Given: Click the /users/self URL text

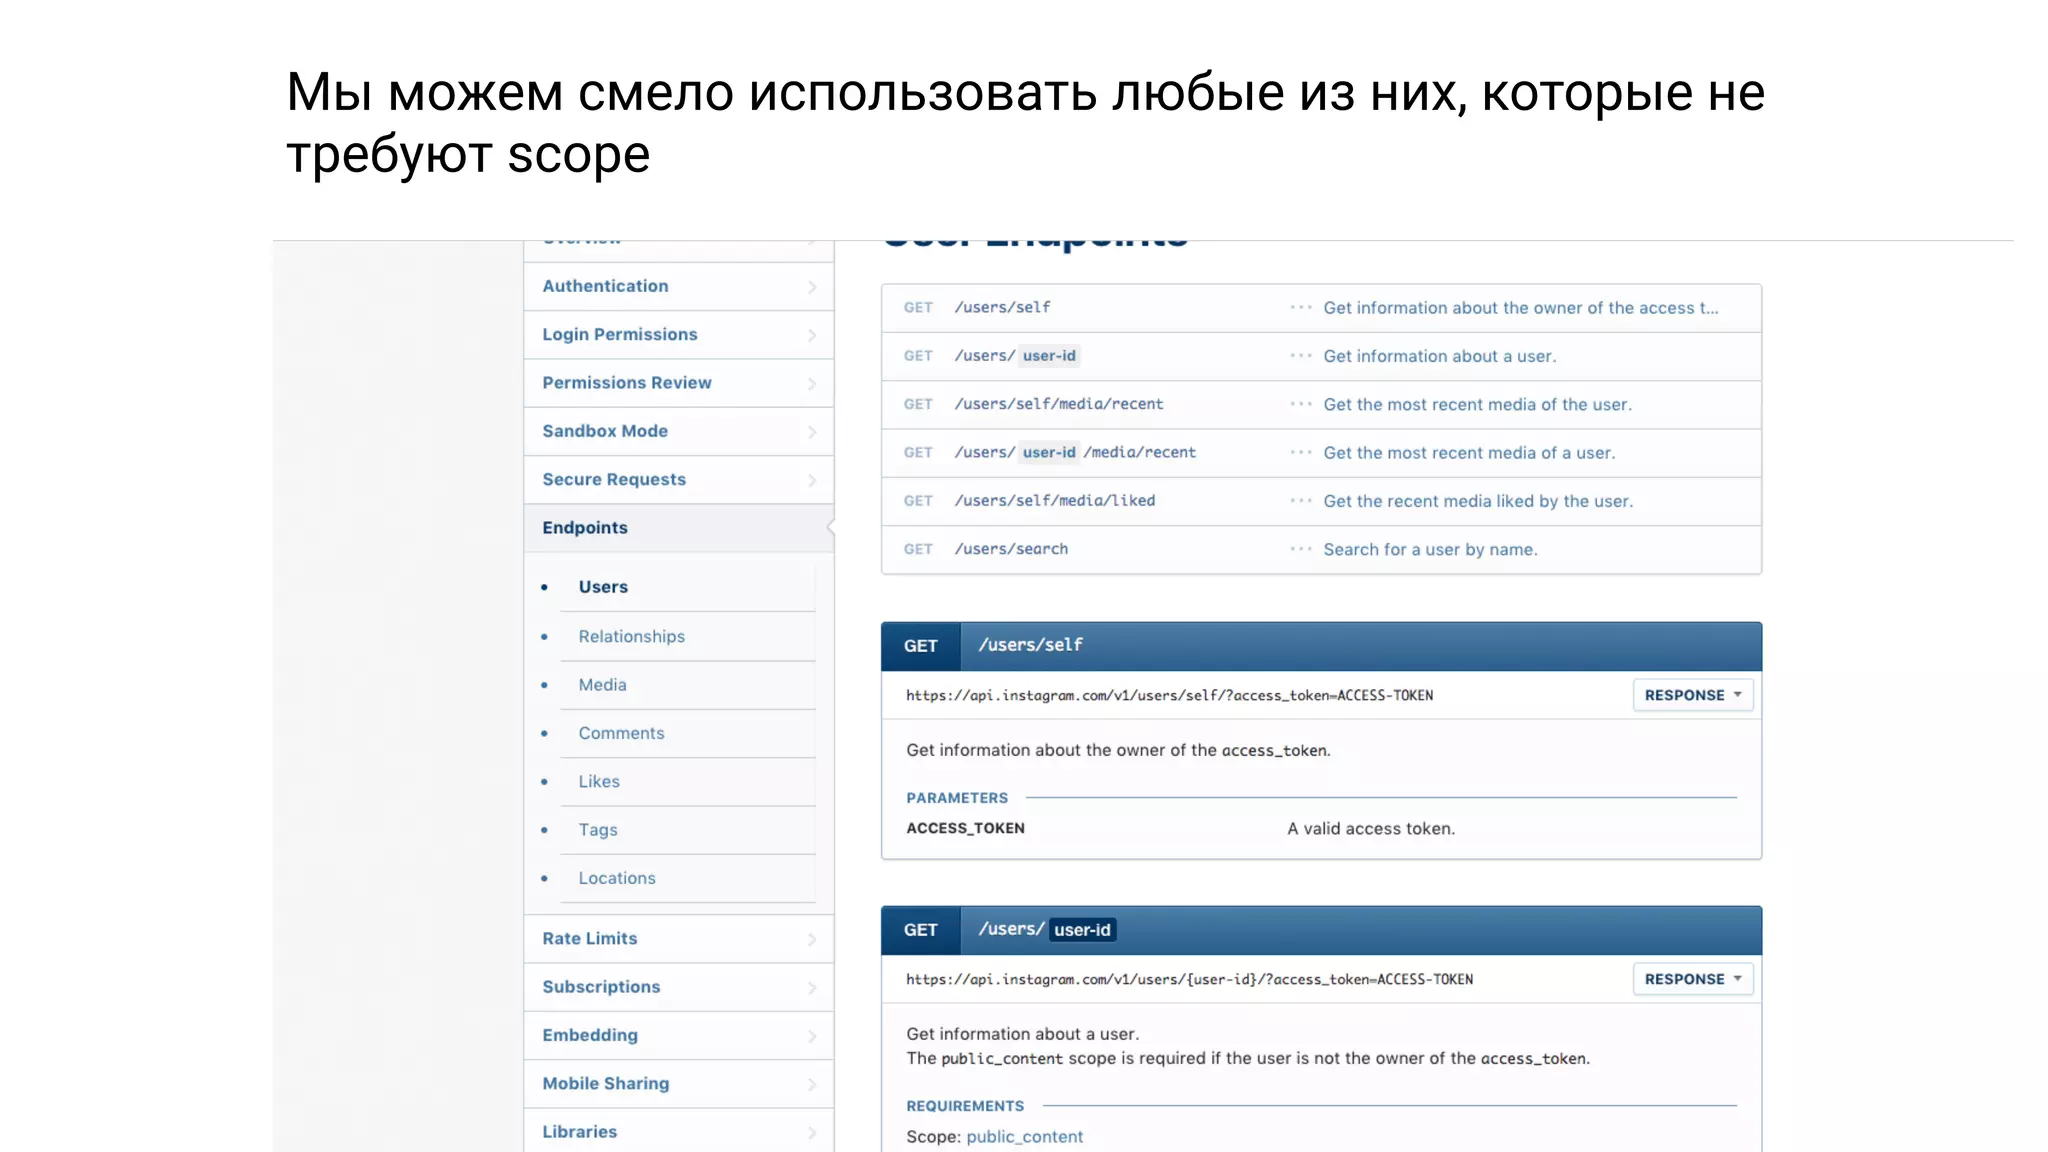Looking at the screenshot, I should [1169, 695].
